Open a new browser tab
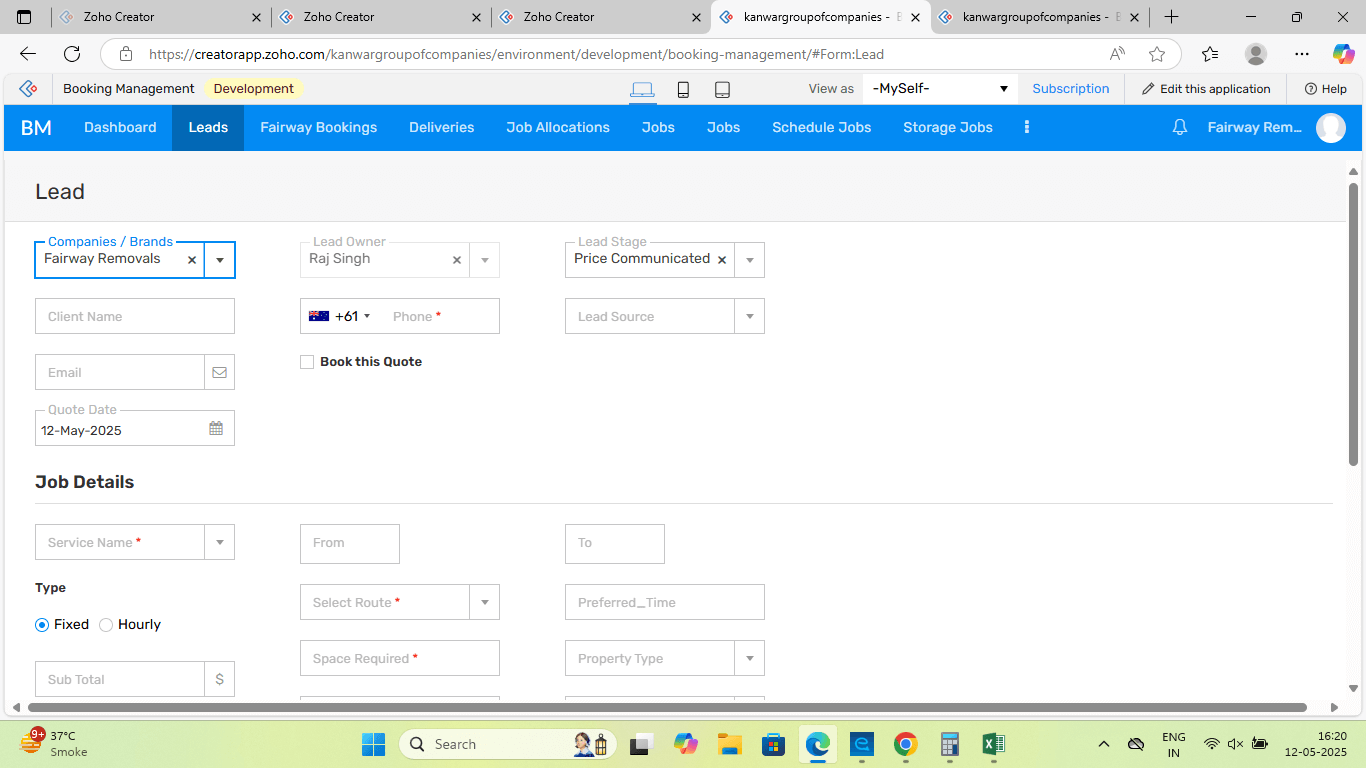This screenshot has height=768, width=1366. [x=1171, y=17]
